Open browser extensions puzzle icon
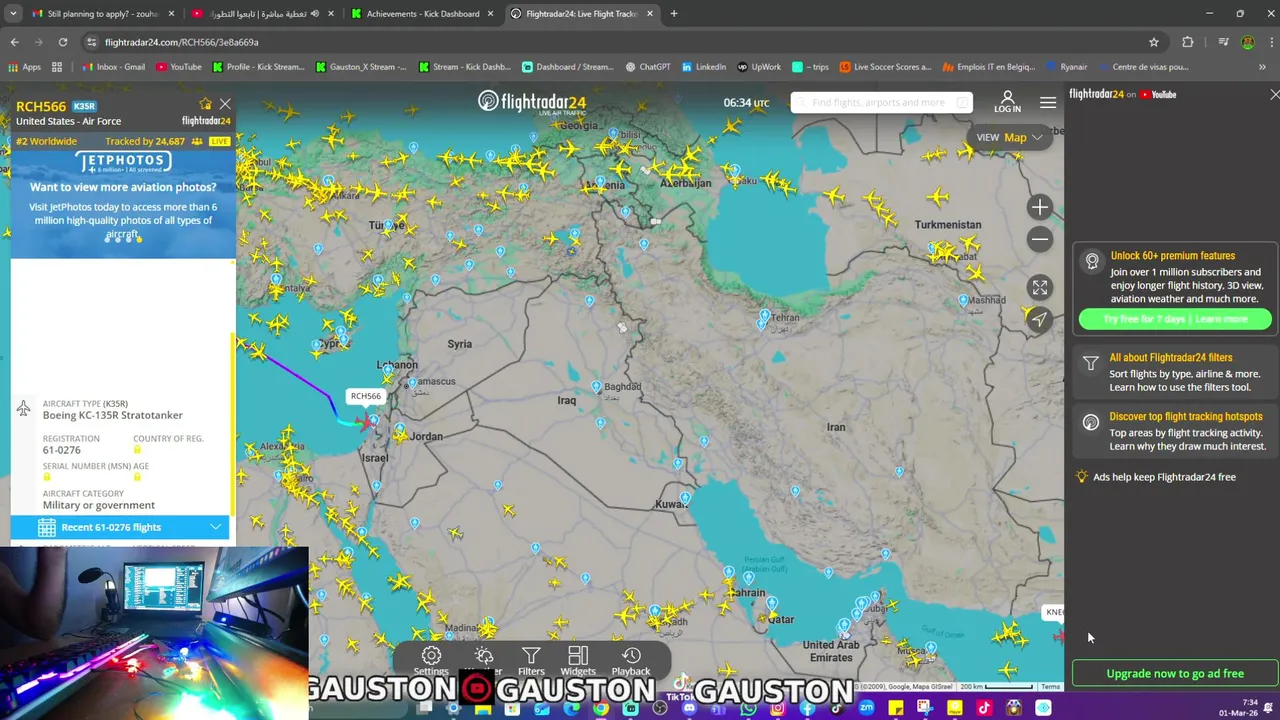 [1188, 42]
